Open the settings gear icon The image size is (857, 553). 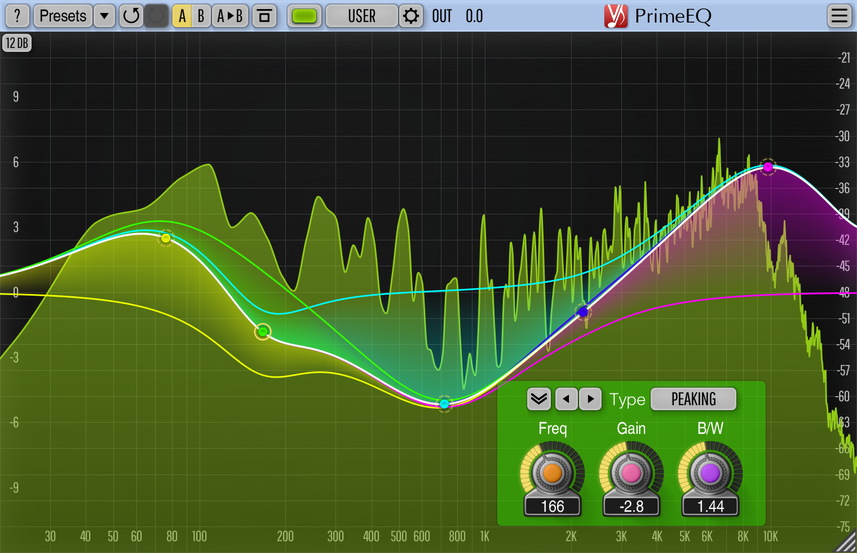tap(411, 16)
